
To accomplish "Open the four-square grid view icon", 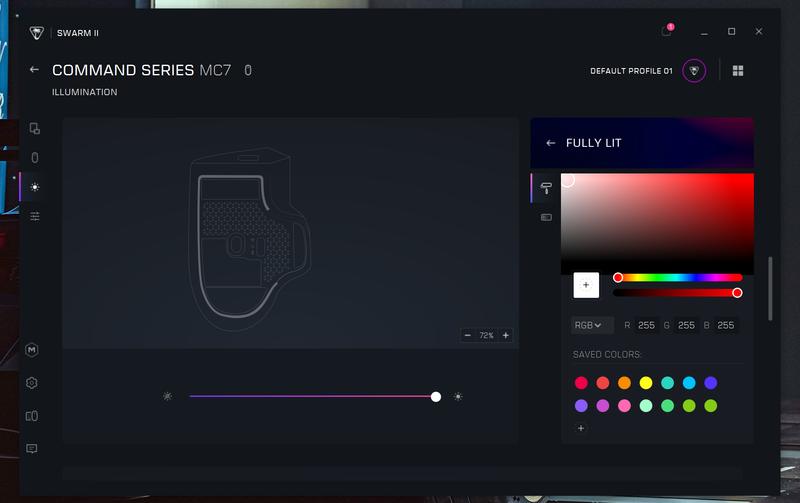I will [x=738, y=70].
